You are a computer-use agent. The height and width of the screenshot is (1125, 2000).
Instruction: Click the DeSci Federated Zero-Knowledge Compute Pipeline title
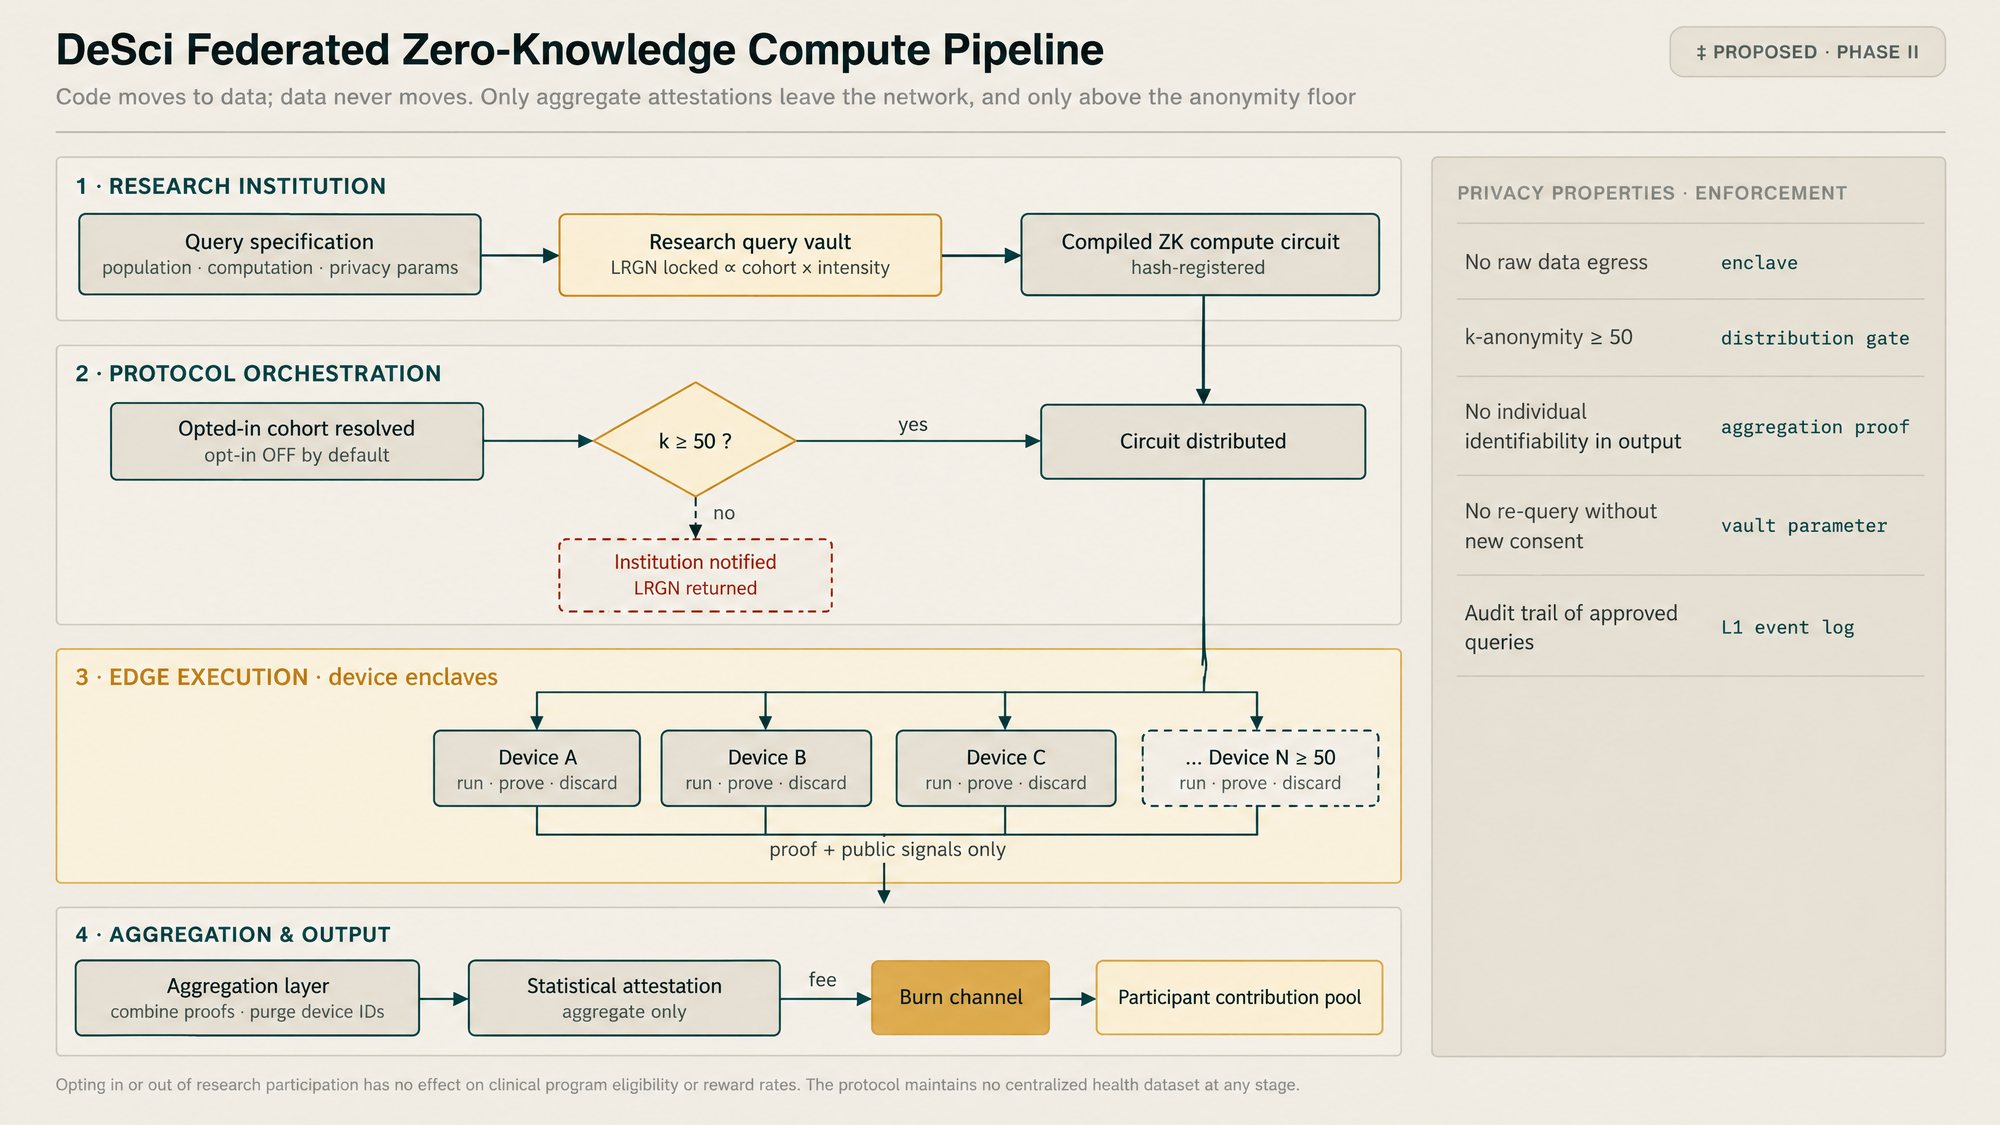coord(580,50)
